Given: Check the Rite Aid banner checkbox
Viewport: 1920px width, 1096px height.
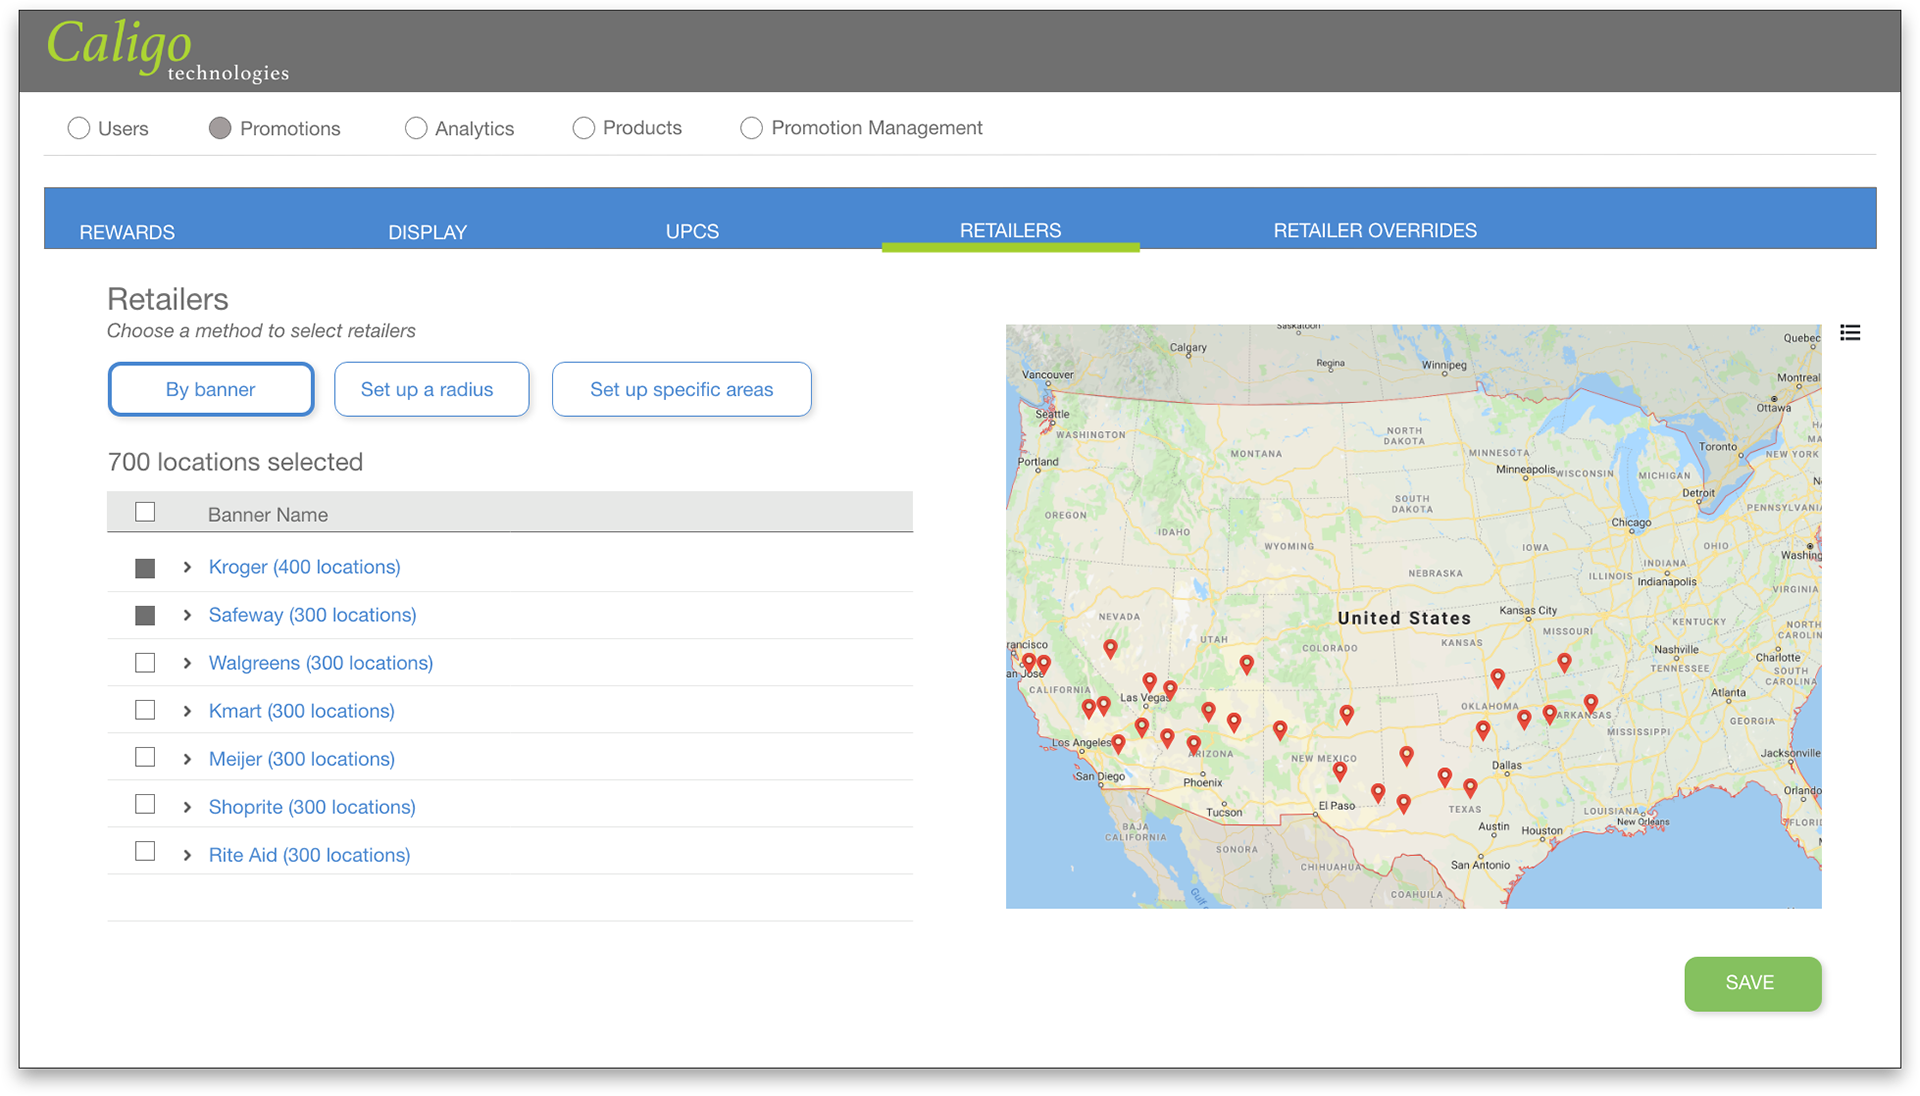Looking at the screenshot, I should tap(145, 851).
